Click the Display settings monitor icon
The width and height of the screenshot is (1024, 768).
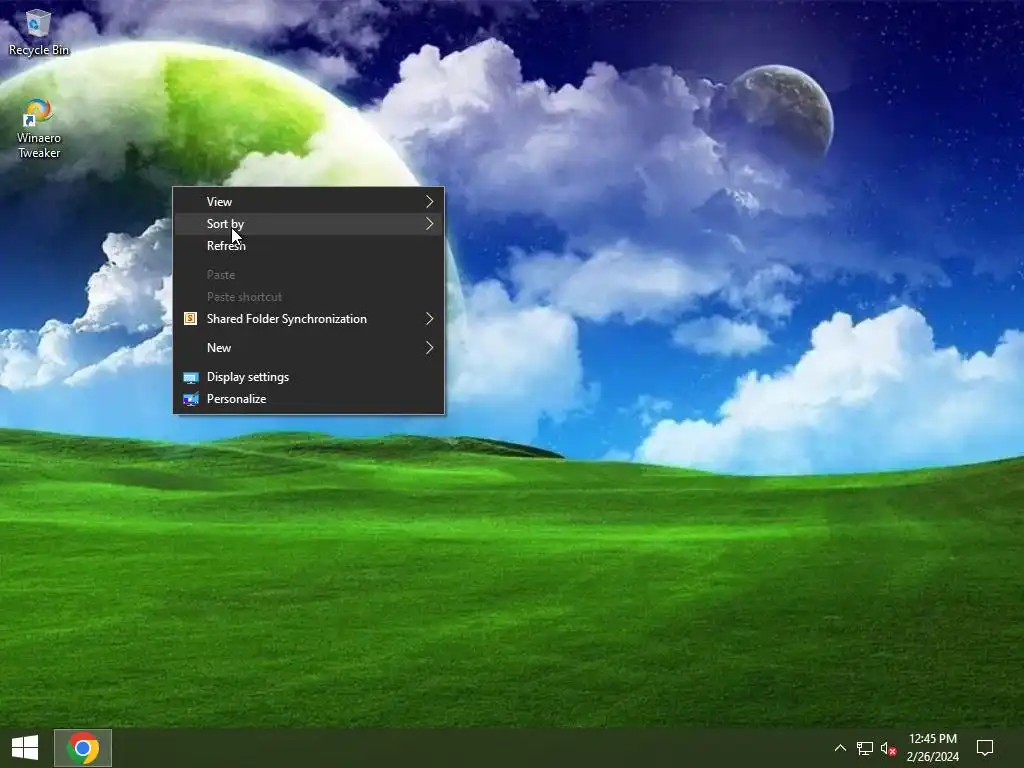190,377
